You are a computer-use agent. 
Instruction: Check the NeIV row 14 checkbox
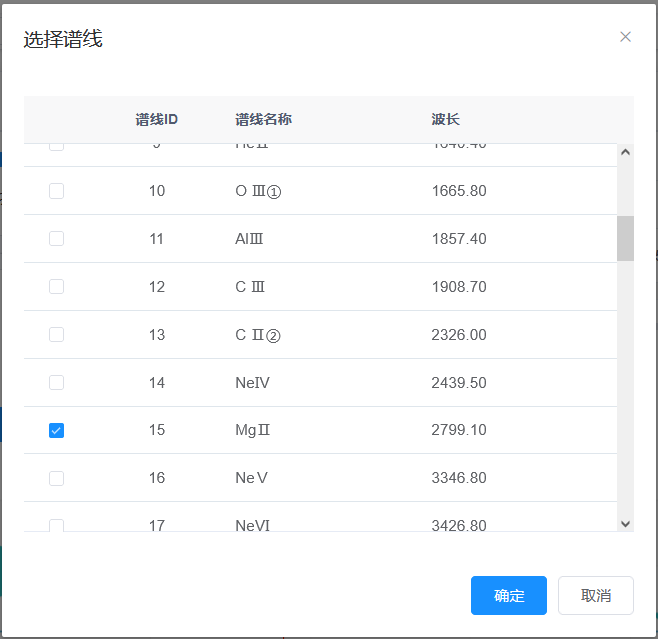[x=56, y=383]
